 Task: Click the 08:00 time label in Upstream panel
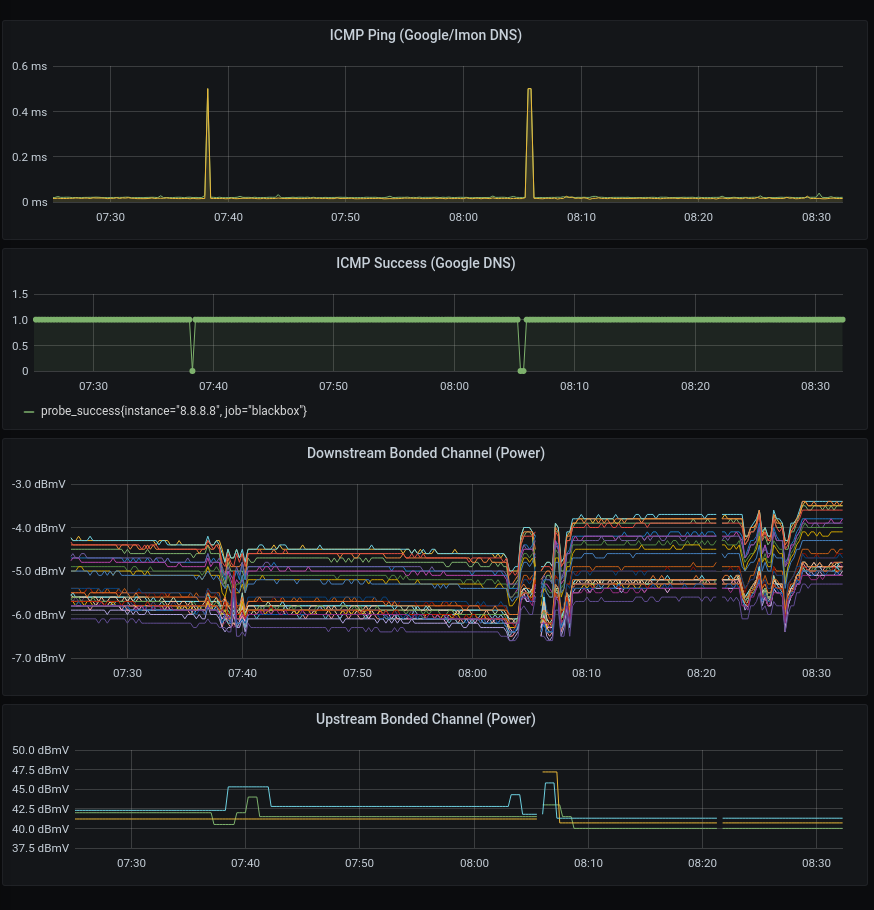click(x=474, y=864)
